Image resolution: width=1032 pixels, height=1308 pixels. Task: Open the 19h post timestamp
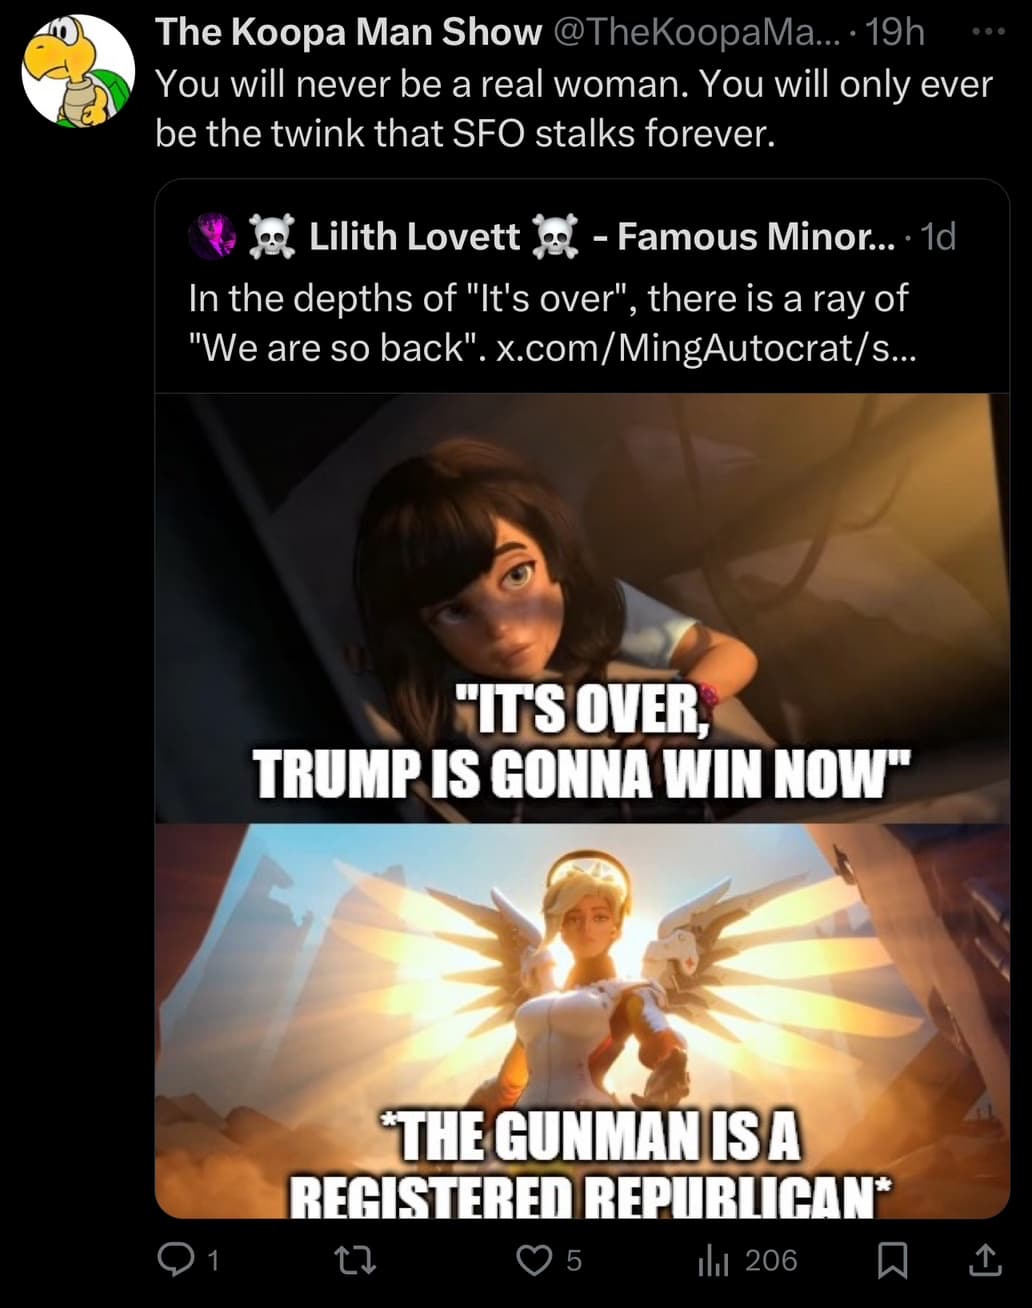894,33
